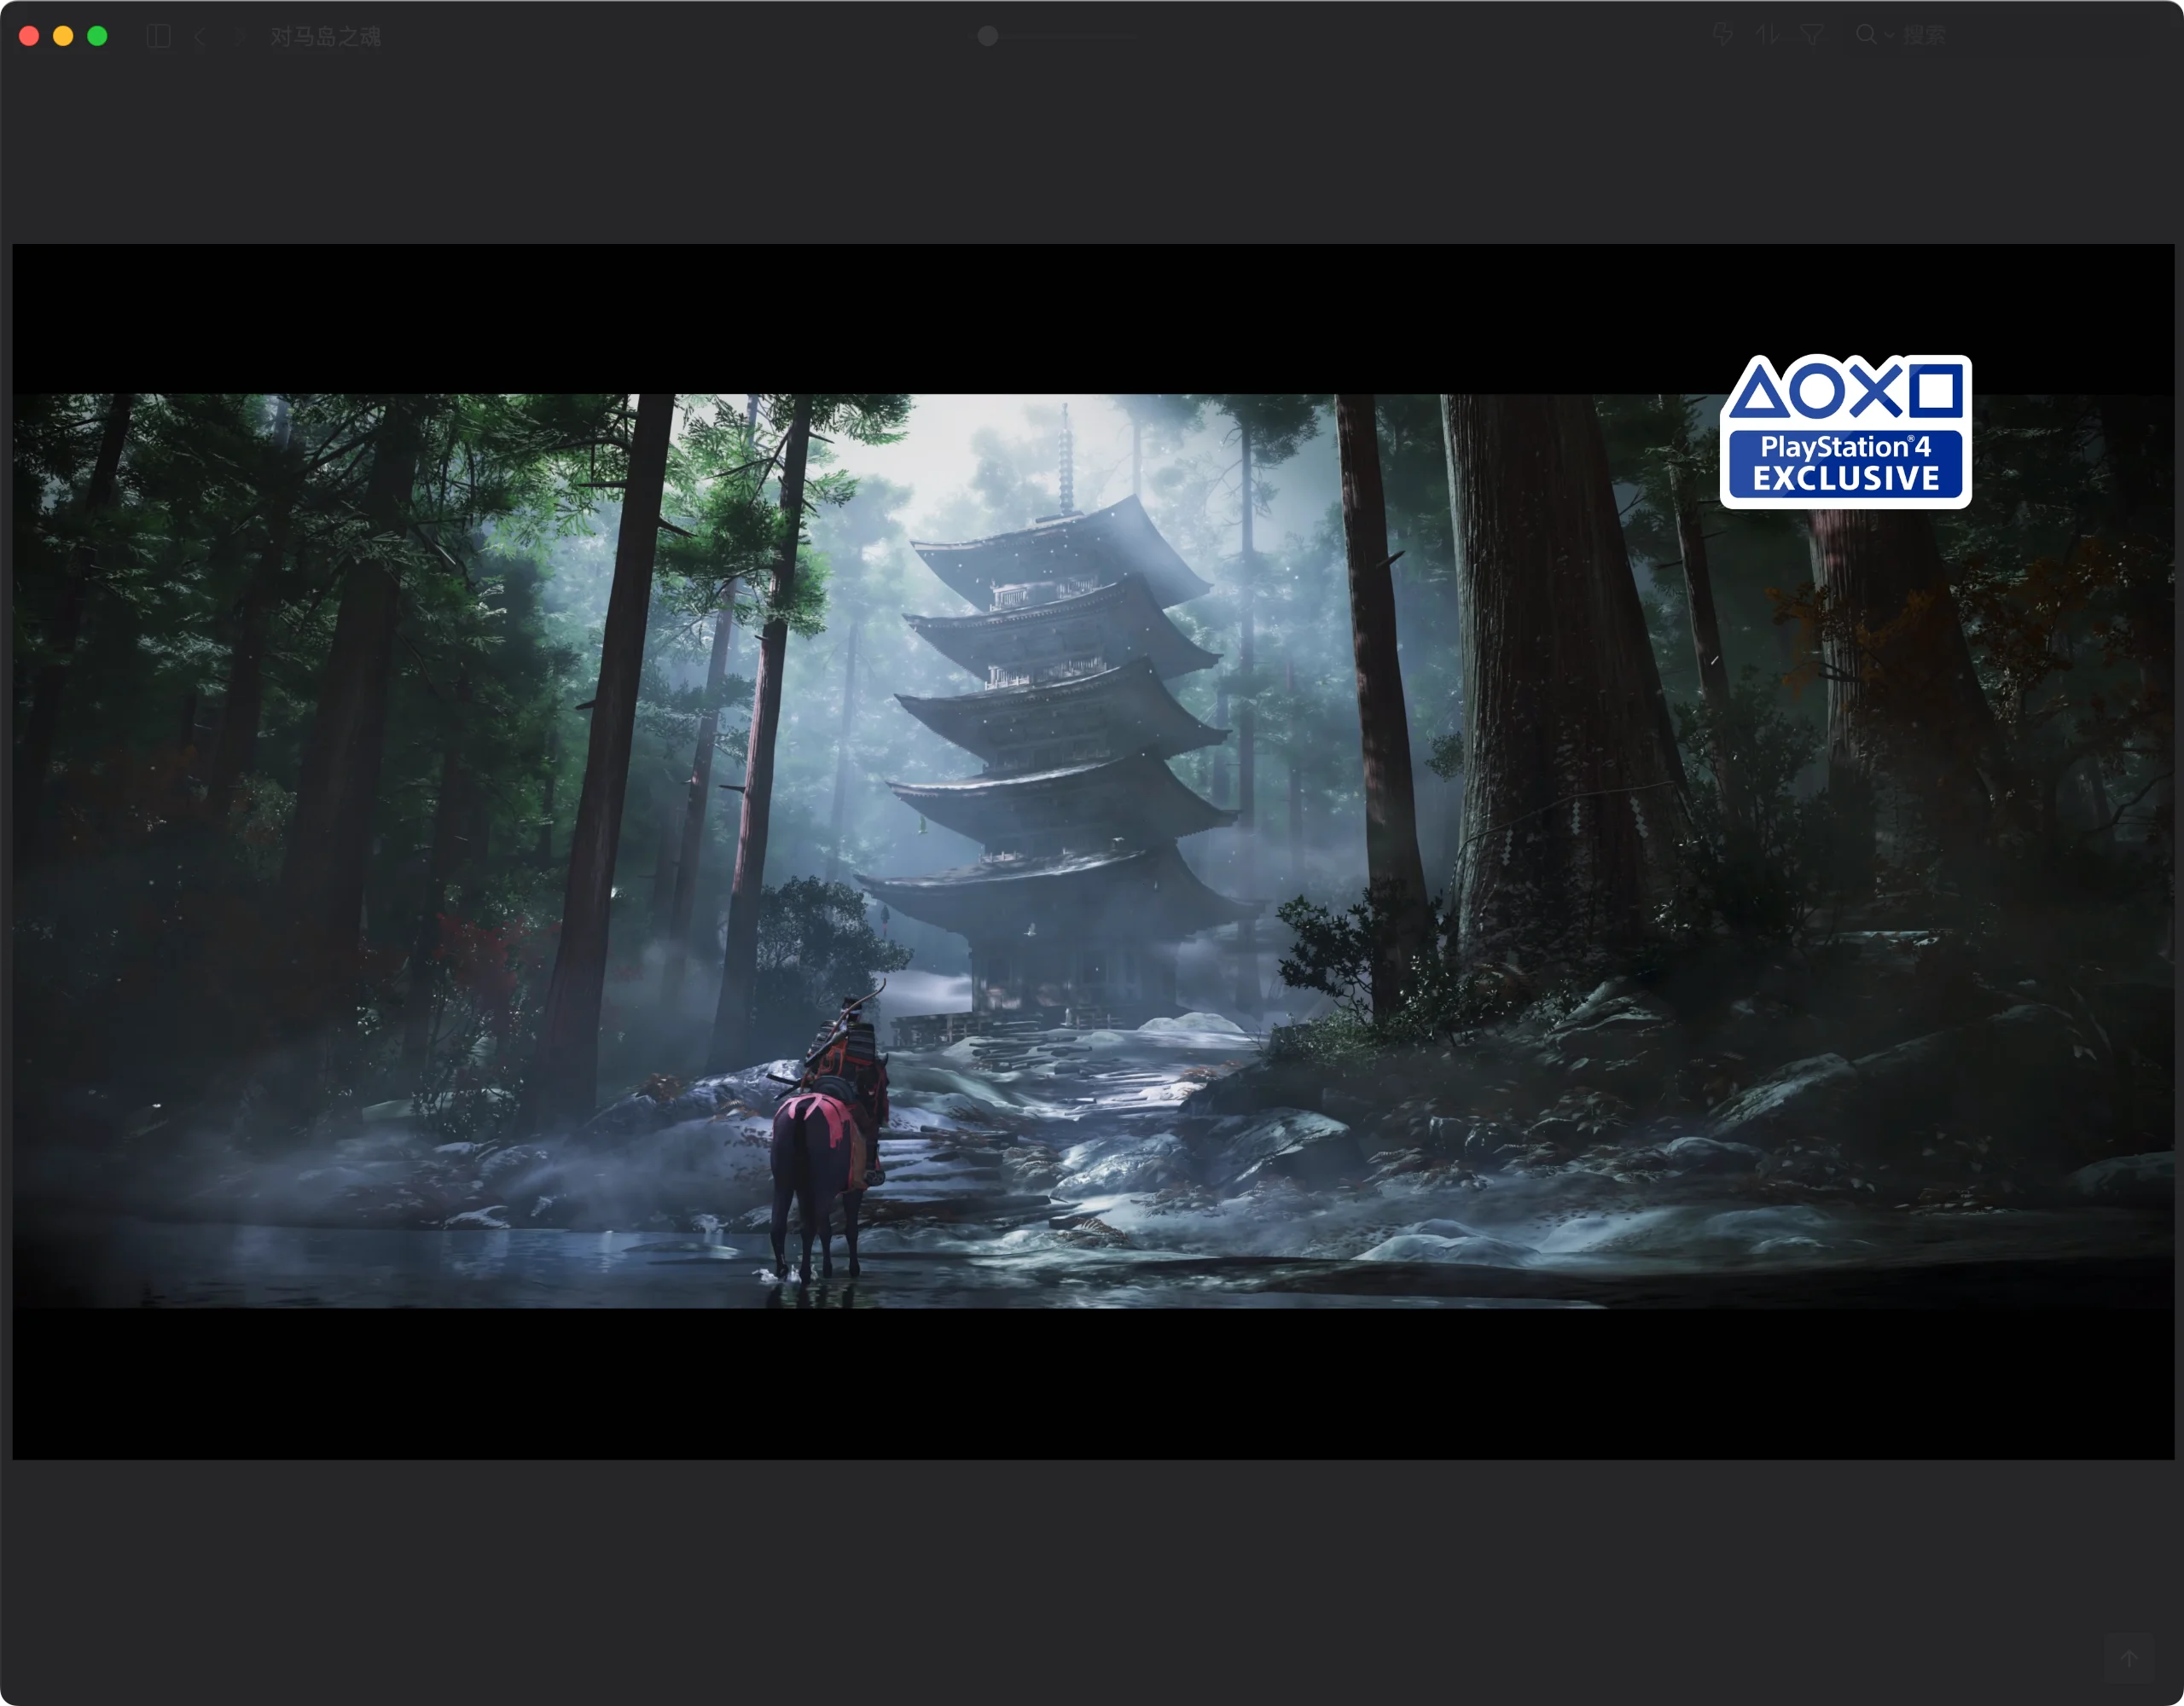Click the back-to-top arrow button
Image resolution: width=2184 pixels, height=1706 pixels.
[x=2129, y=1659]
